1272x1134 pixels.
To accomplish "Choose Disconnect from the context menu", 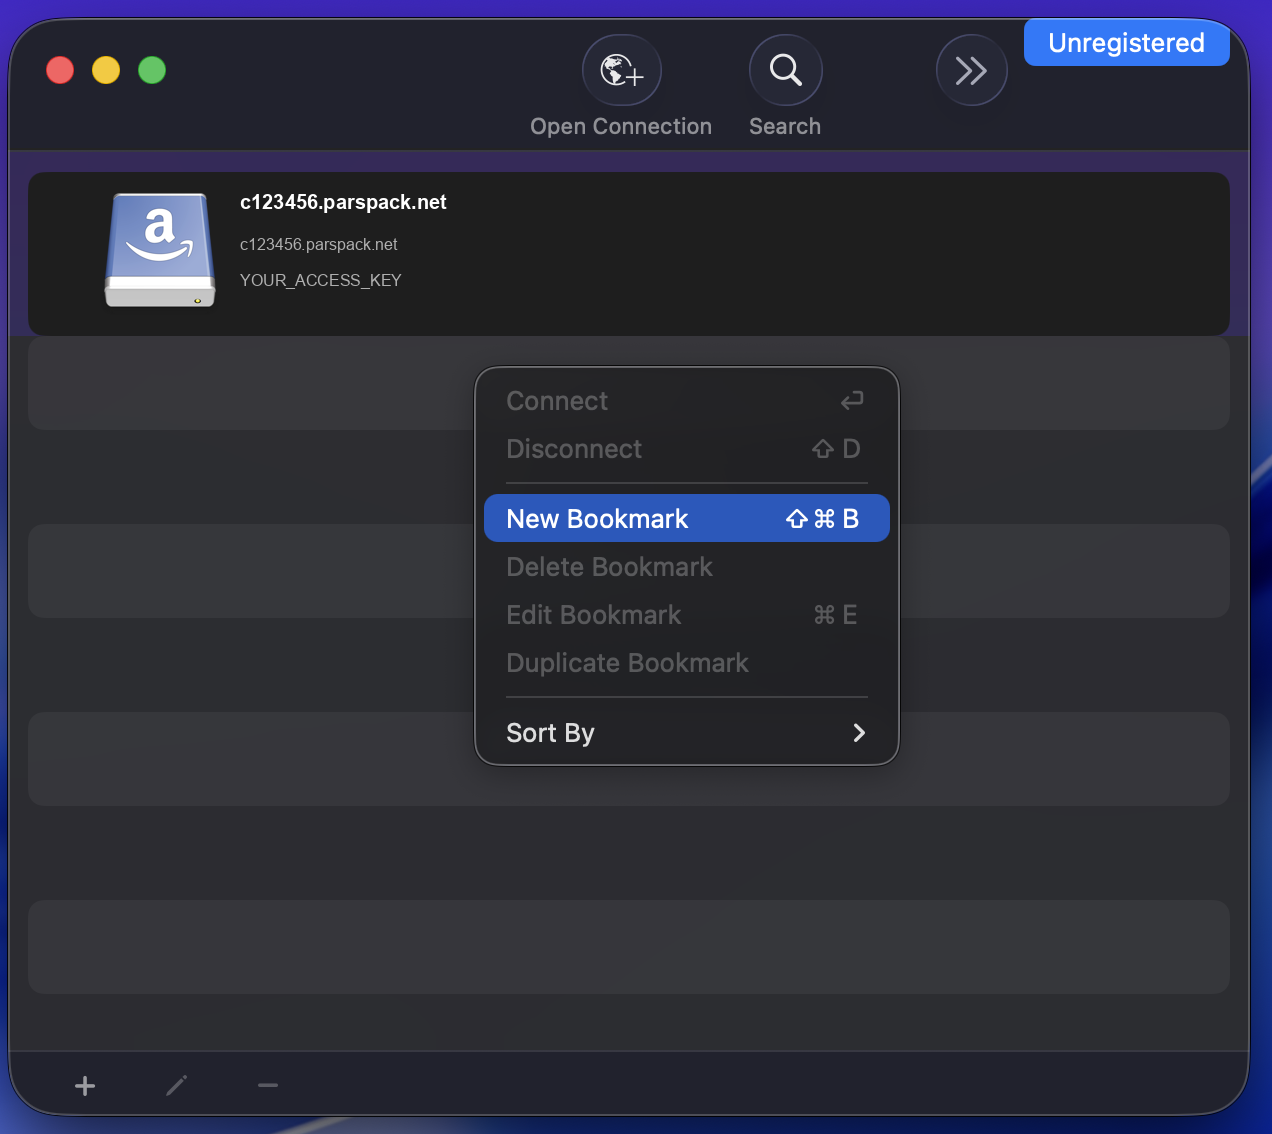I will tap(686, 449).
